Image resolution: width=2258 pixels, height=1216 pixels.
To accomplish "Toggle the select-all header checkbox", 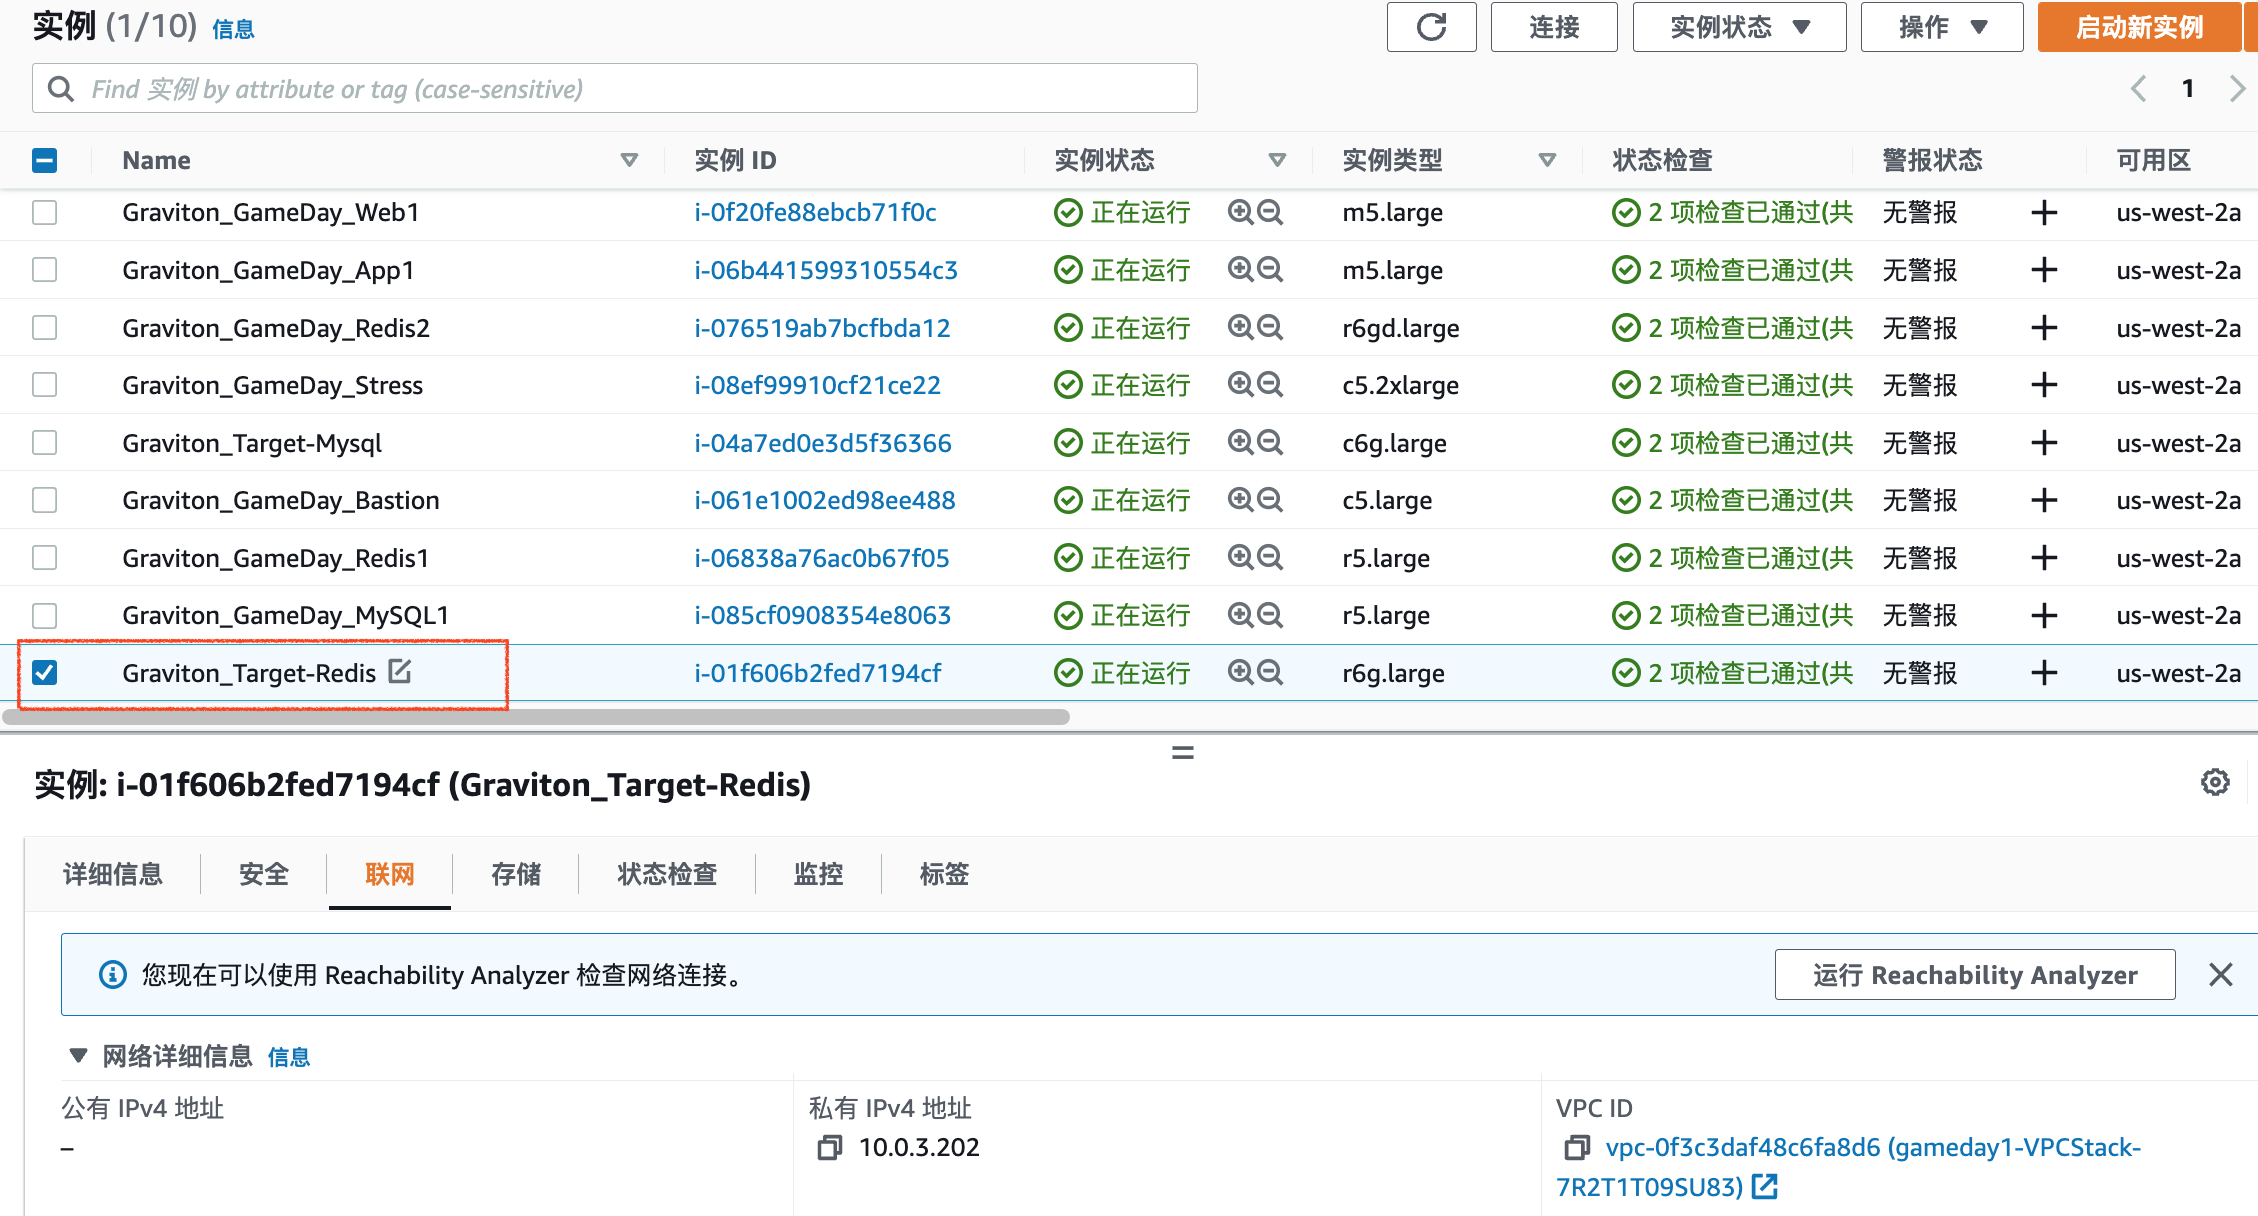I will tap(45, 160).
